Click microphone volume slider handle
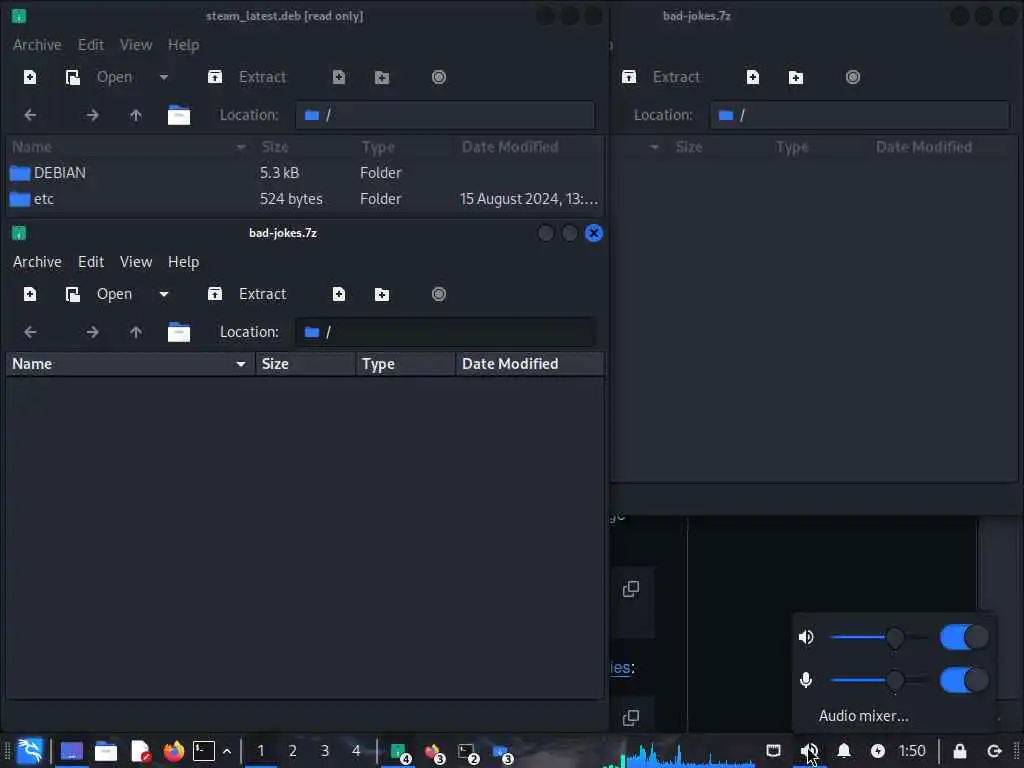 895,680
